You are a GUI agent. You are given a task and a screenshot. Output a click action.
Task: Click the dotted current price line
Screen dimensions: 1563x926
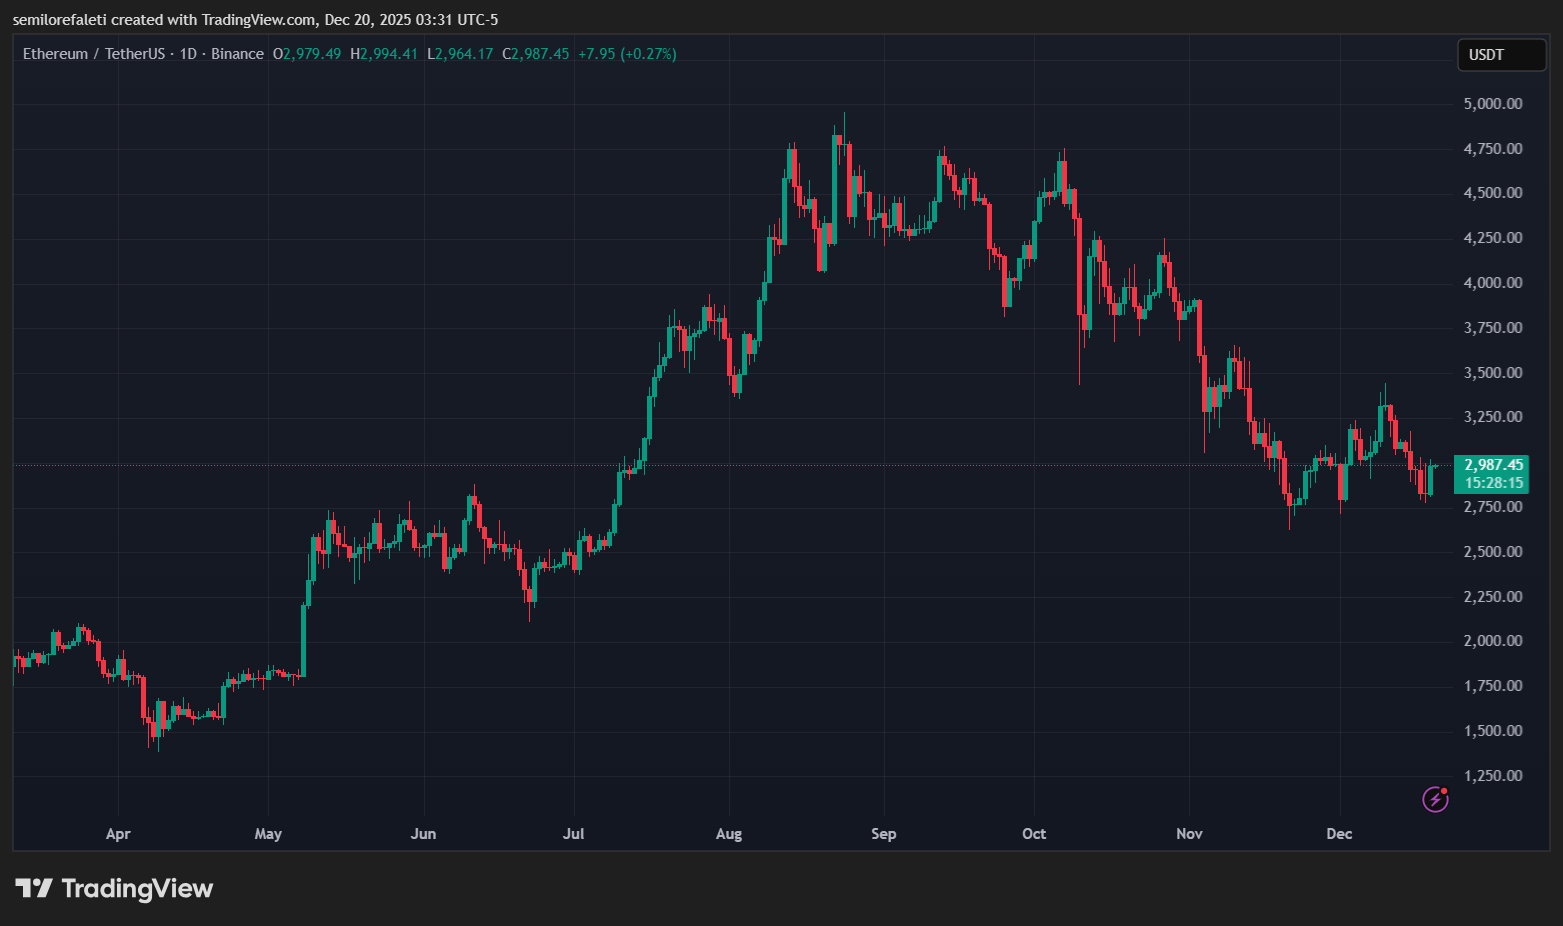tap(700, 464)
